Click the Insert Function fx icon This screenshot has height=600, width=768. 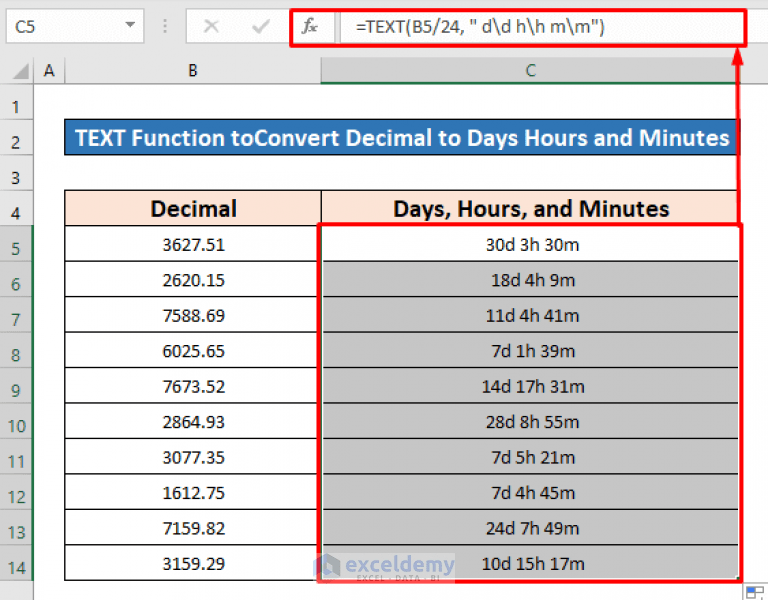(310, 26)
